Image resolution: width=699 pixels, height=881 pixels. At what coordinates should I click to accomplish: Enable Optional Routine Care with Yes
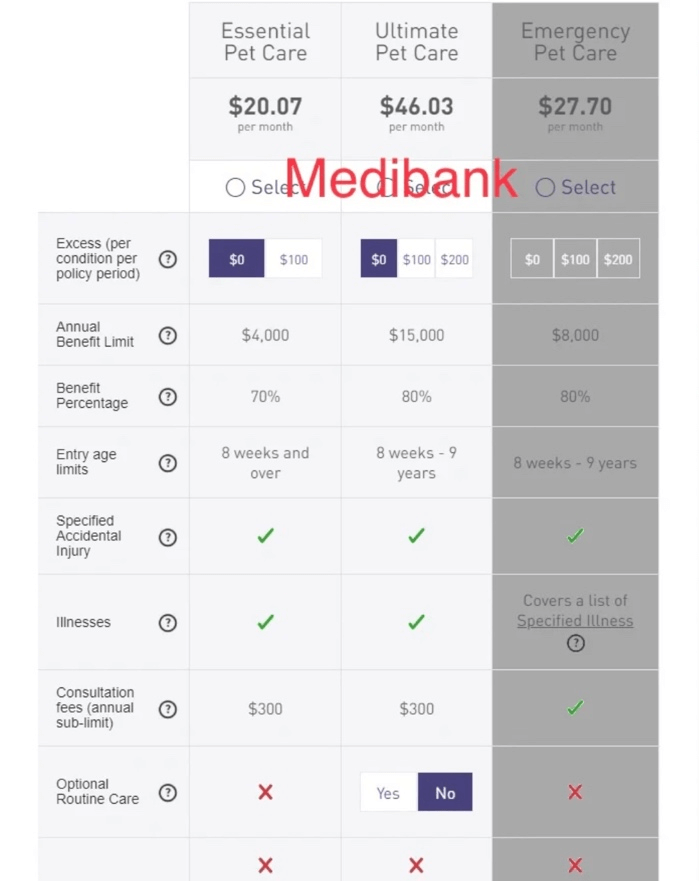388,792
